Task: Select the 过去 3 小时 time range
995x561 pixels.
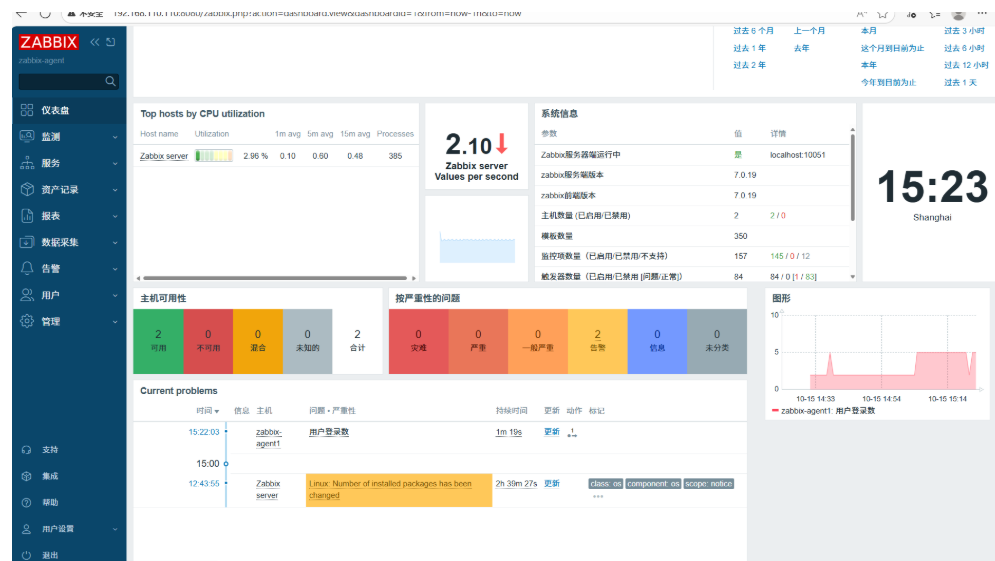Action: pyautogui.click(x=964, y=30)
